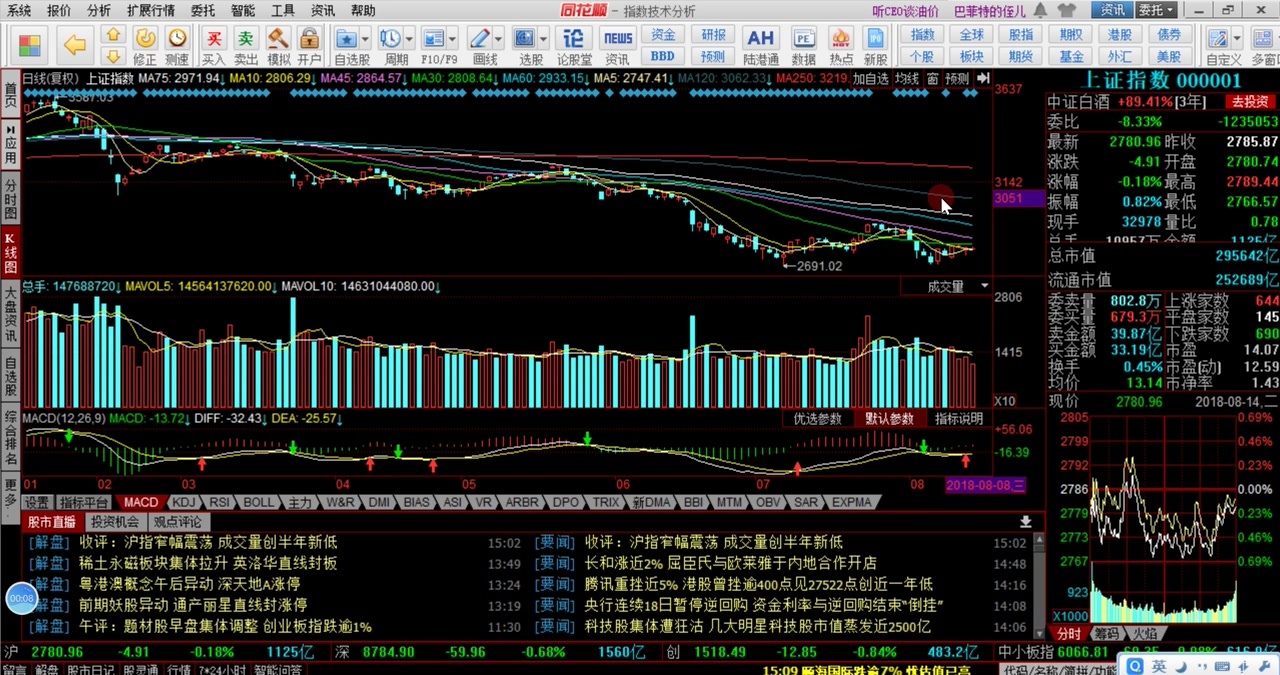Expand the 自定义 dropdown arrow
The image size is (1280, 675).
click(1237, 39)
